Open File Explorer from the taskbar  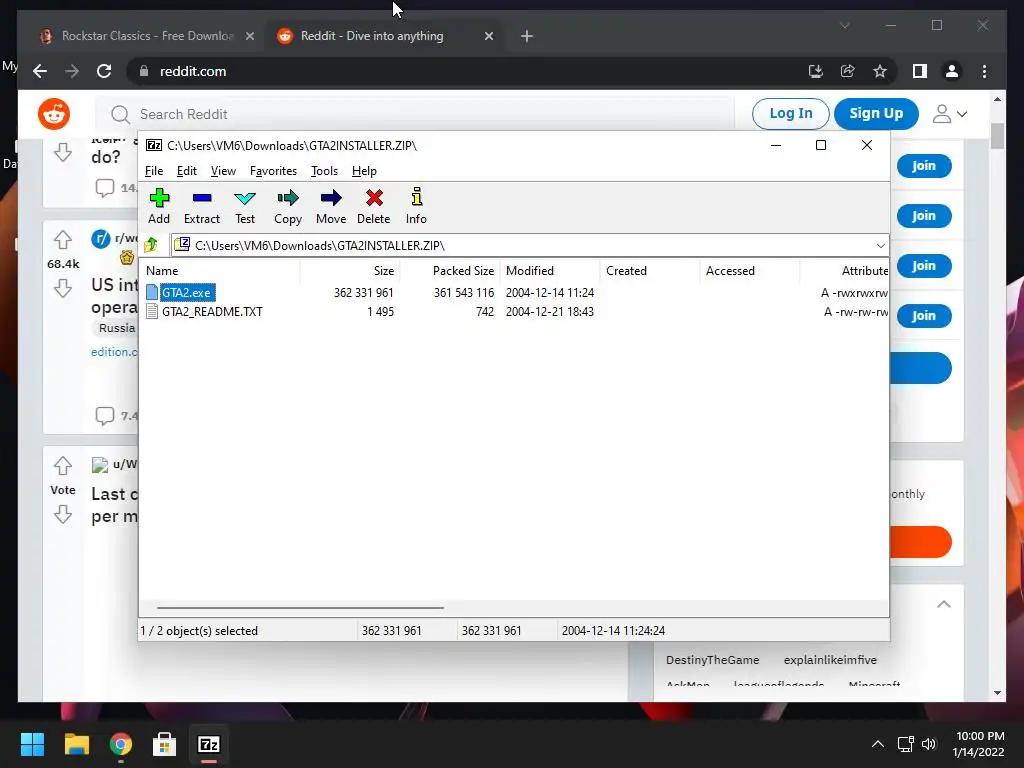tap(76, 744)
